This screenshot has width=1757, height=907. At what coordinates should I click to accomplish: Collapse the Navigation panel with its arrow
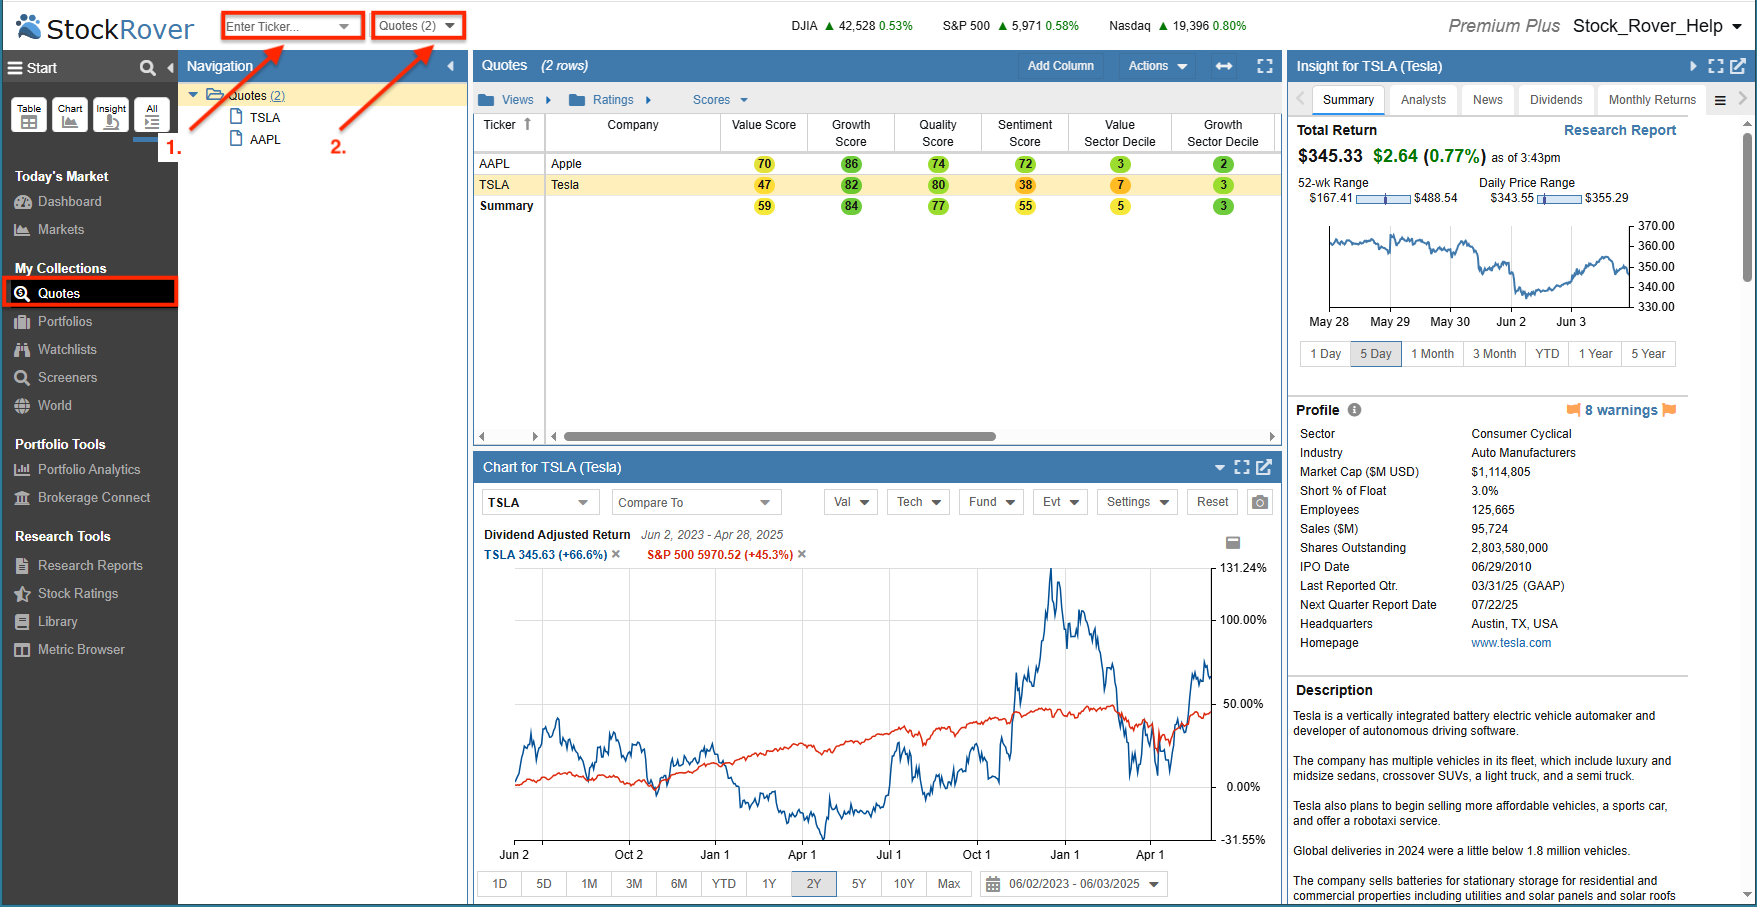coord(451,66)
